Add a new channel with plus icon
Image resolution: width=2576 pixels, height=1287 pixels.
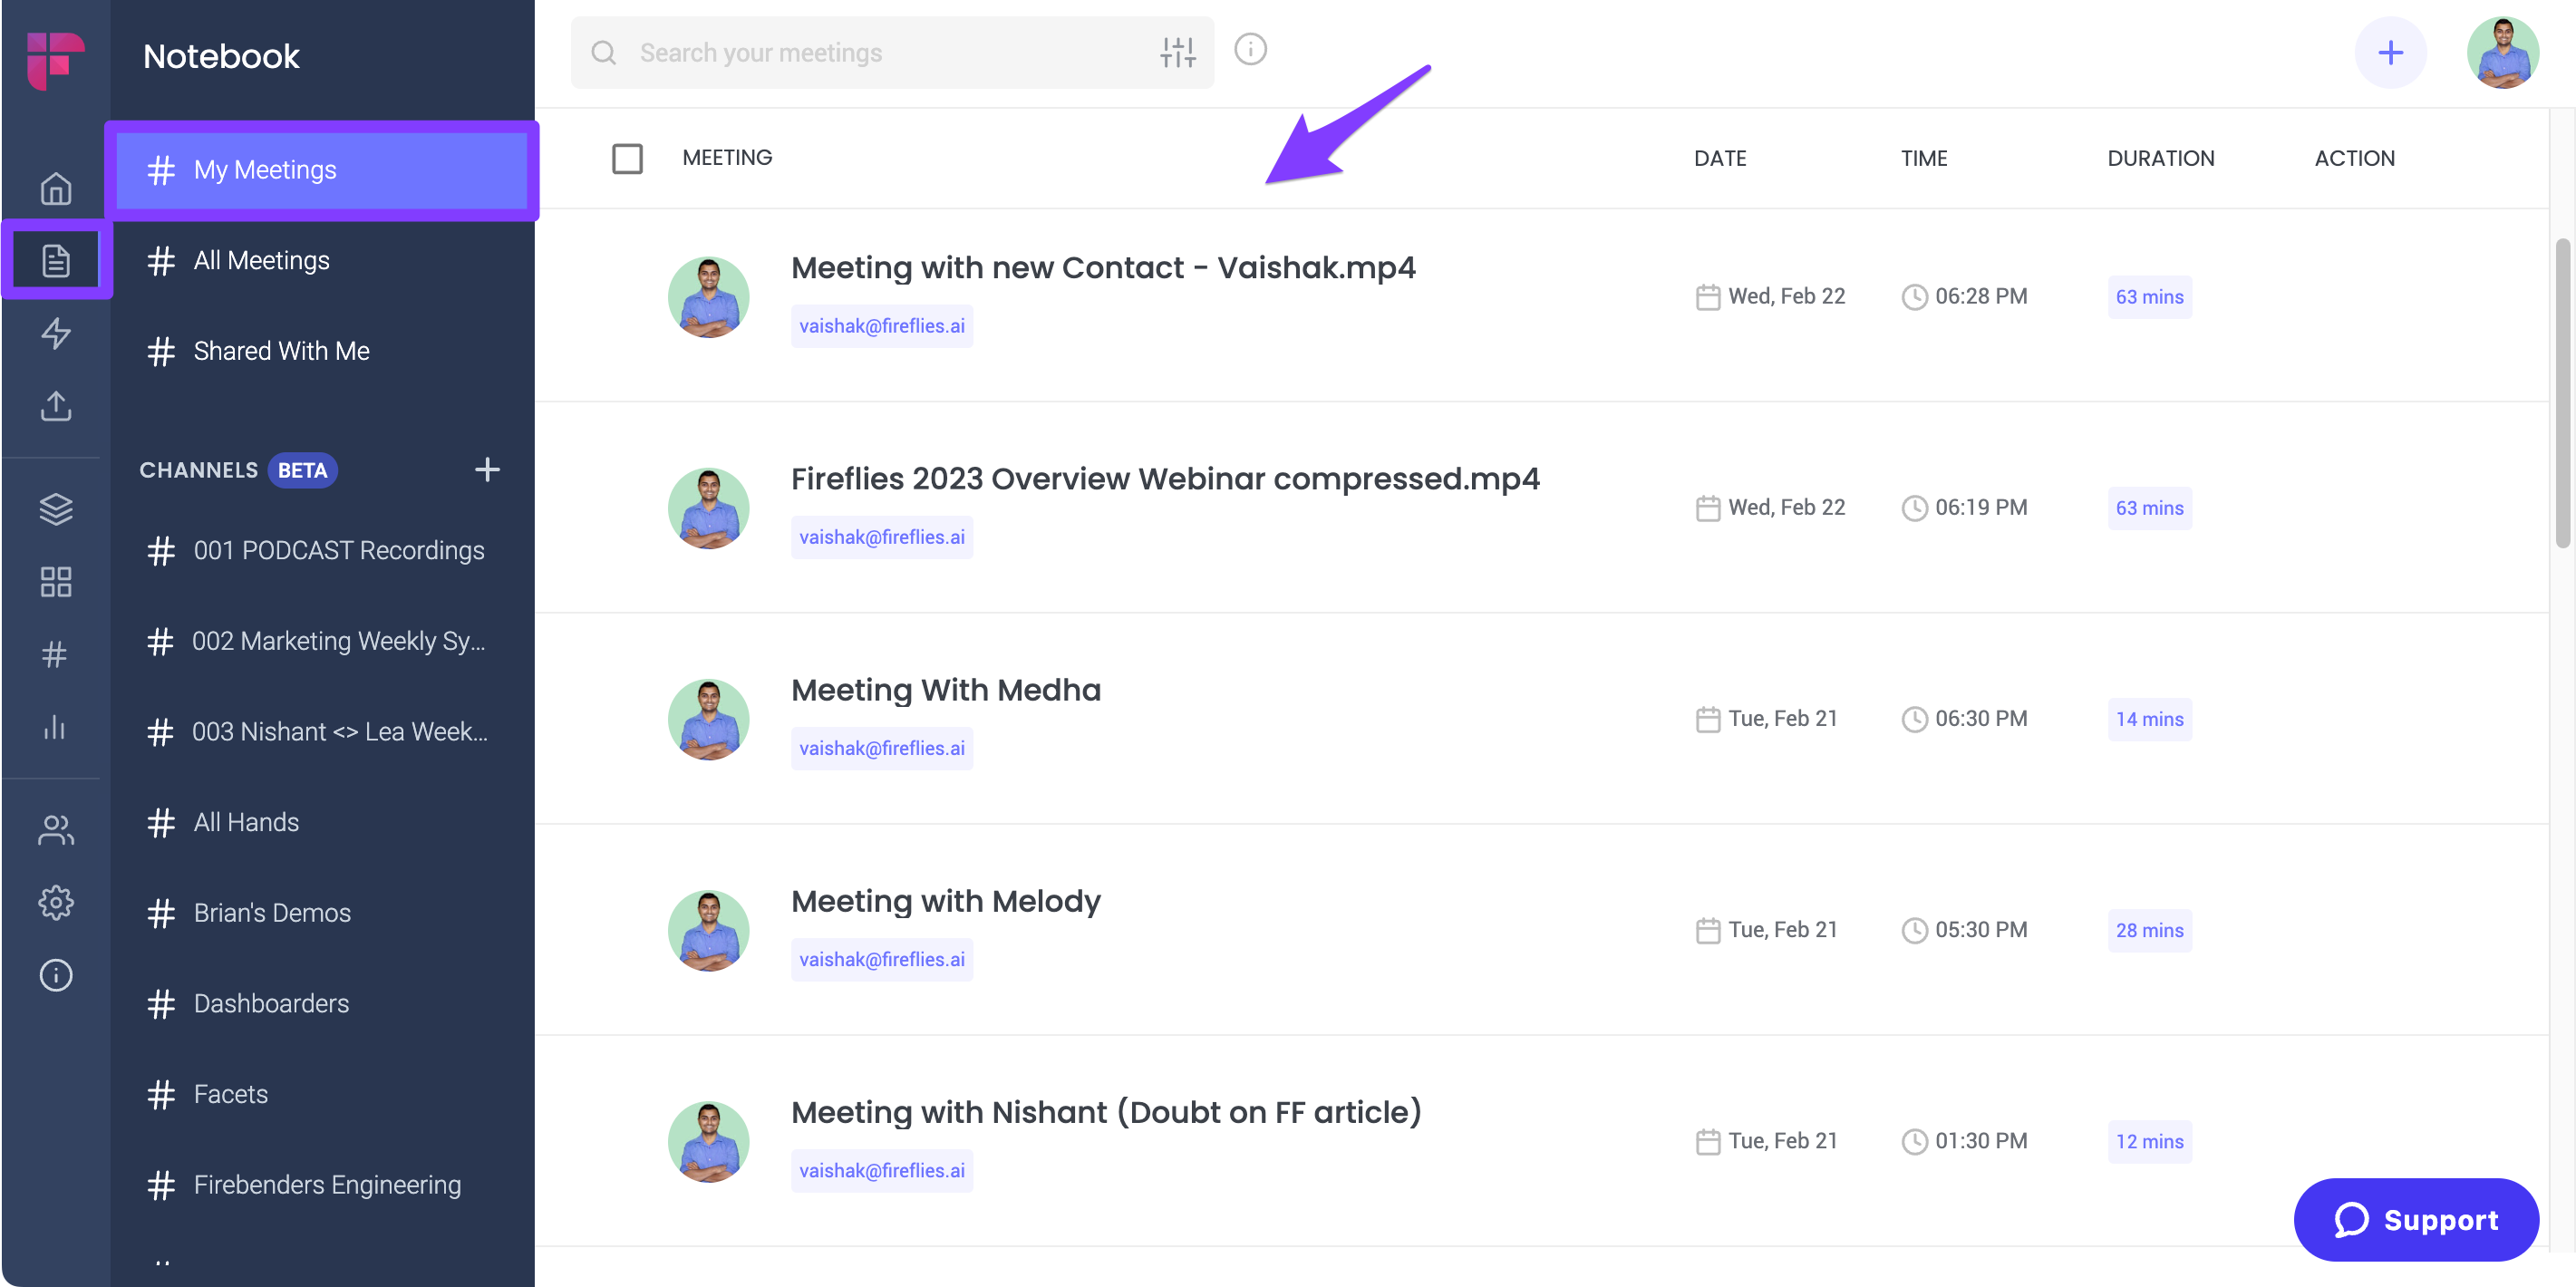click(487, 469)
